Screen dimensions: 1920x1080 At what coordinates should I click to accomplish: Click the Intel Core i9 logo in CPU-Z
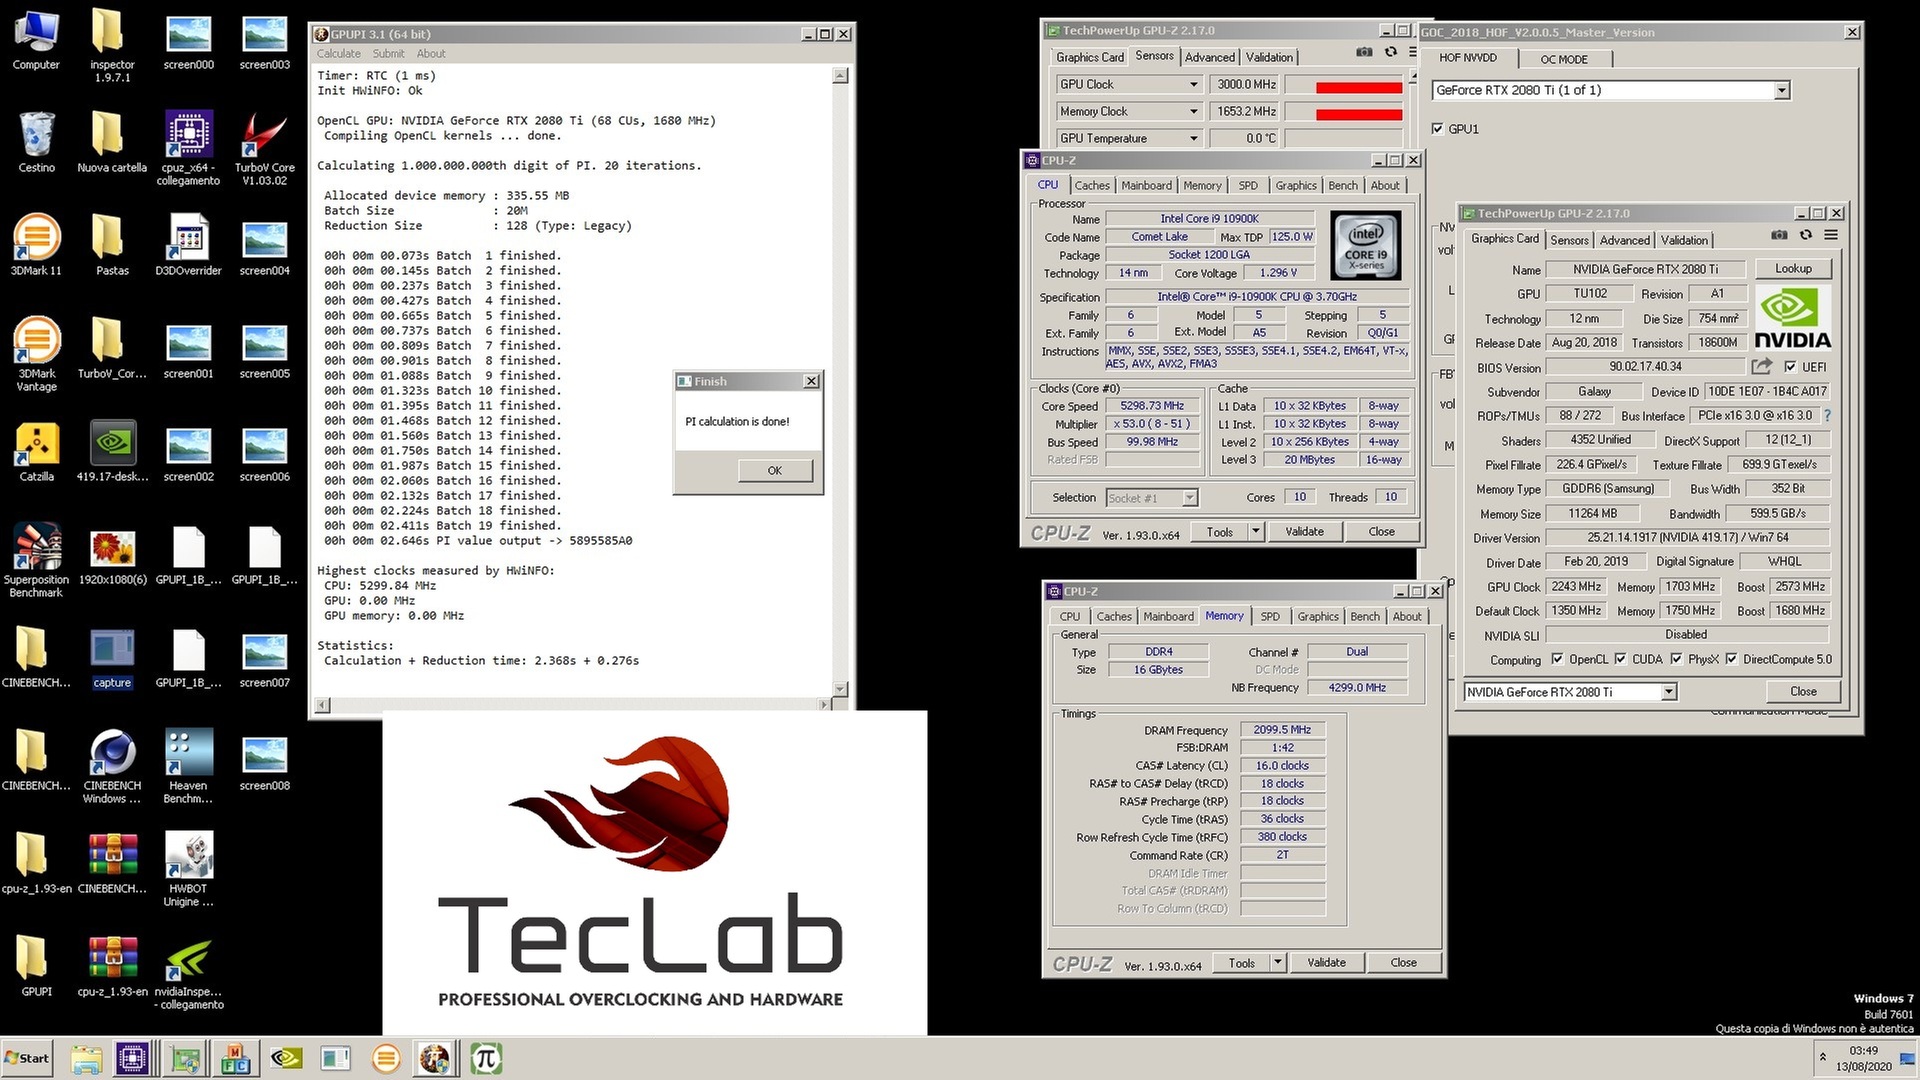[x=1365, y=245]
